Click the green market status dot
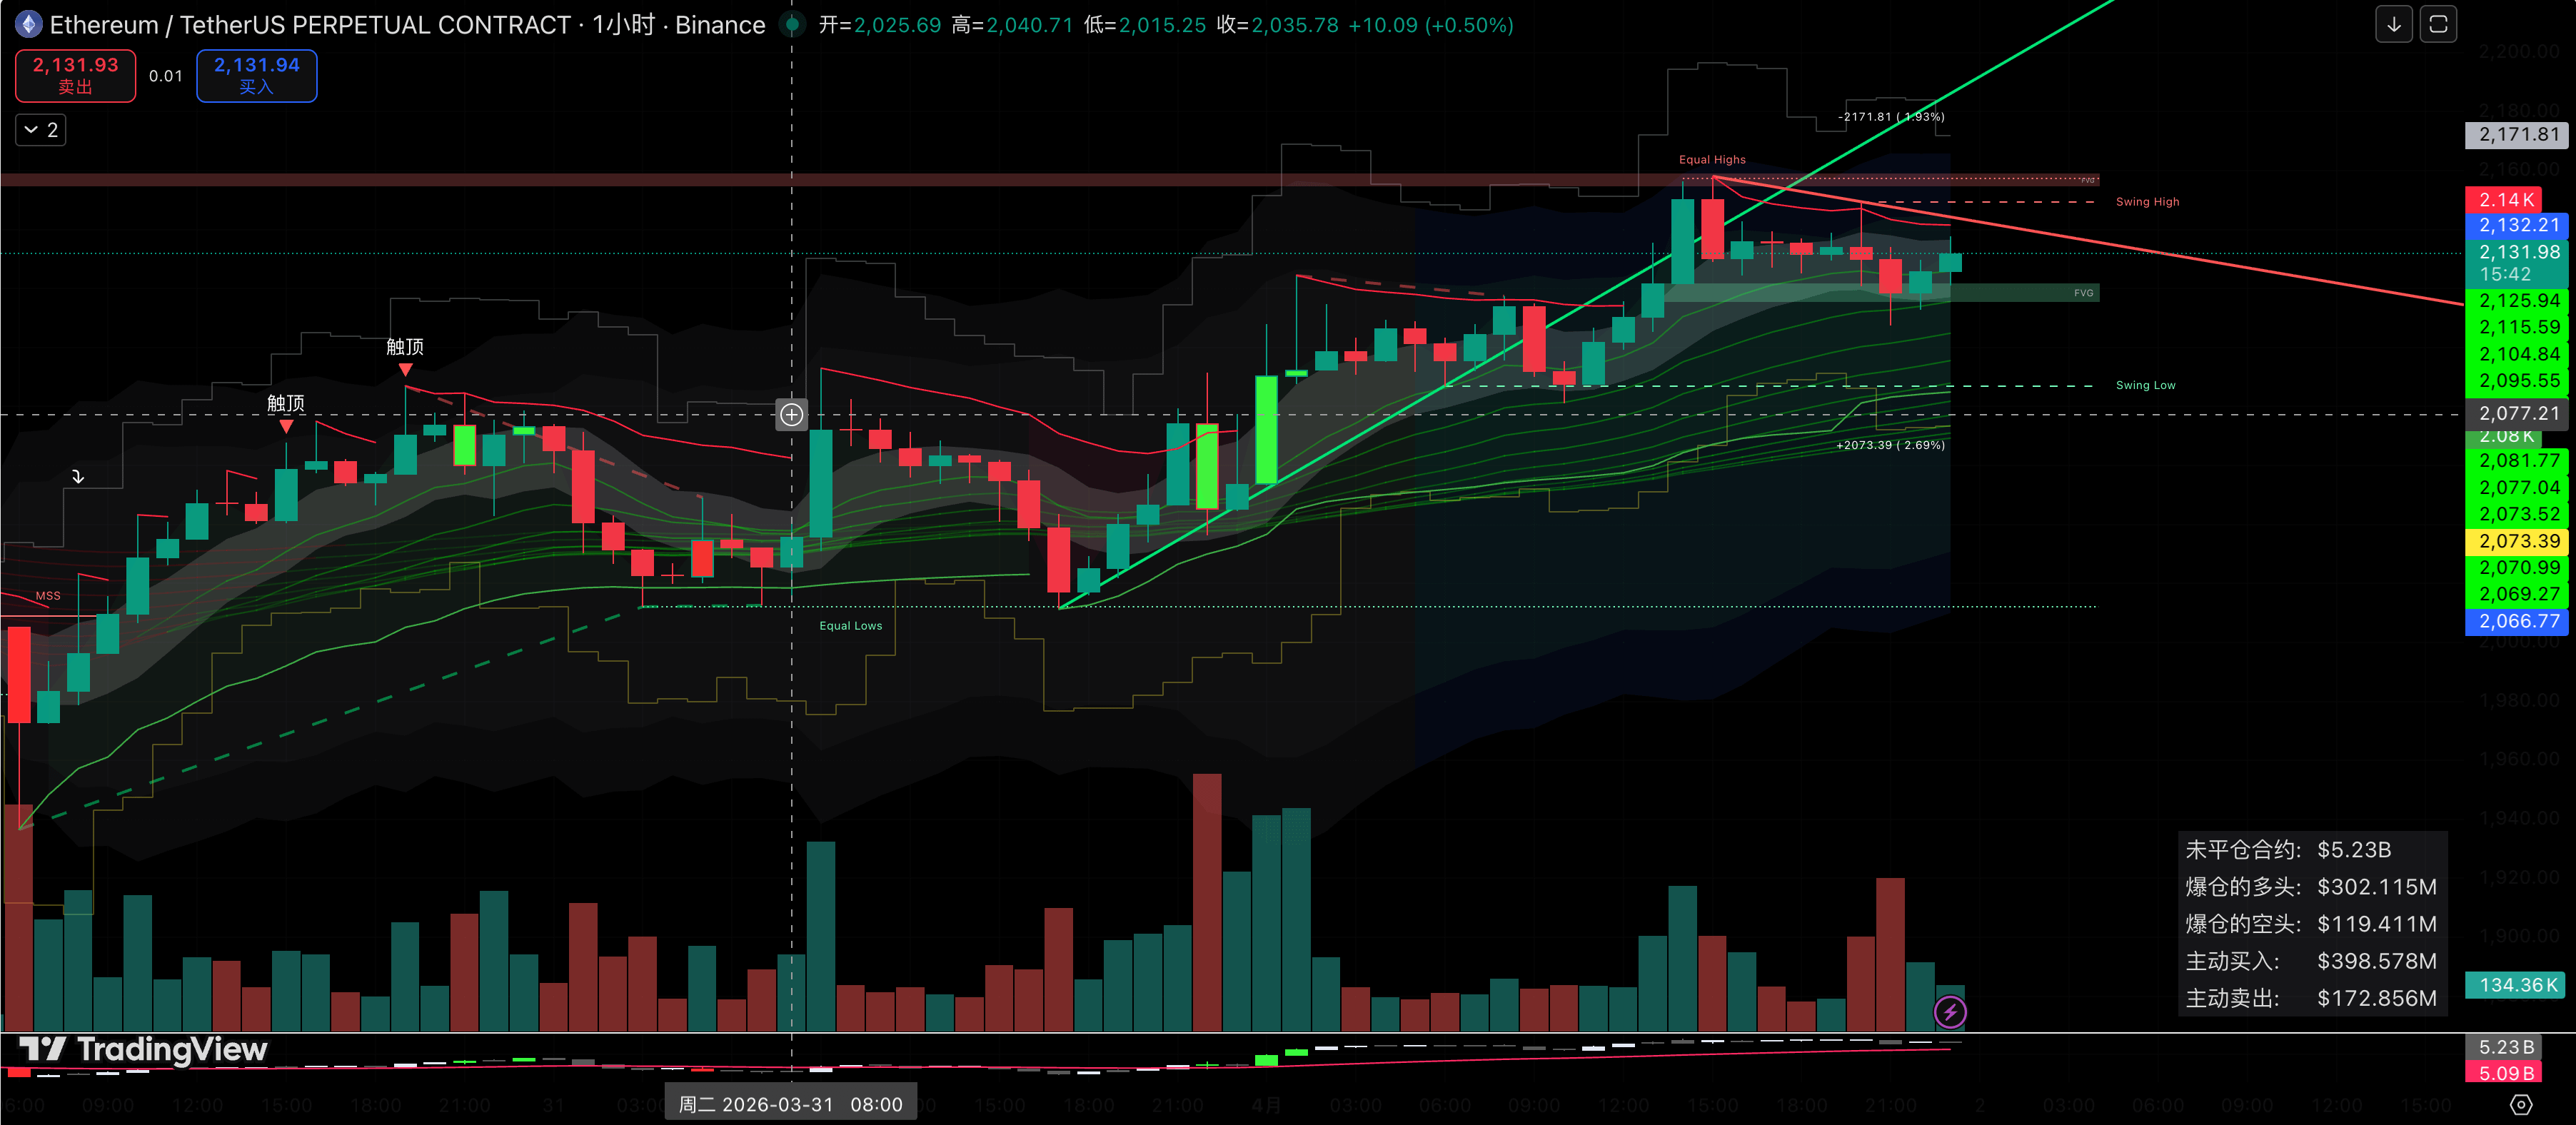 tap(792, 24)
